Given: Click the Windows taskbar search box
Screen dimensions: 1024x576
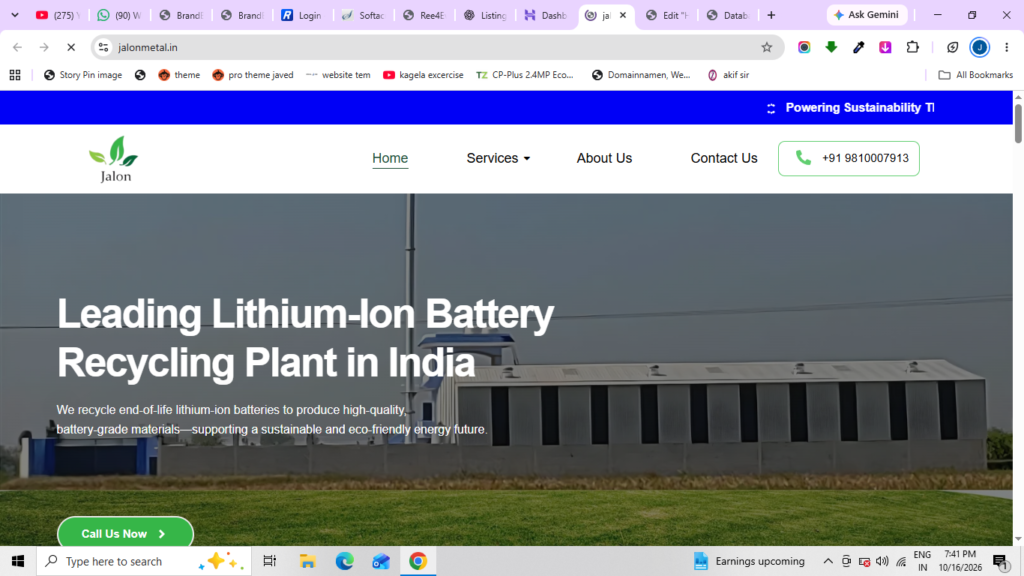Looking at the screenshot, I should (144, 561).
